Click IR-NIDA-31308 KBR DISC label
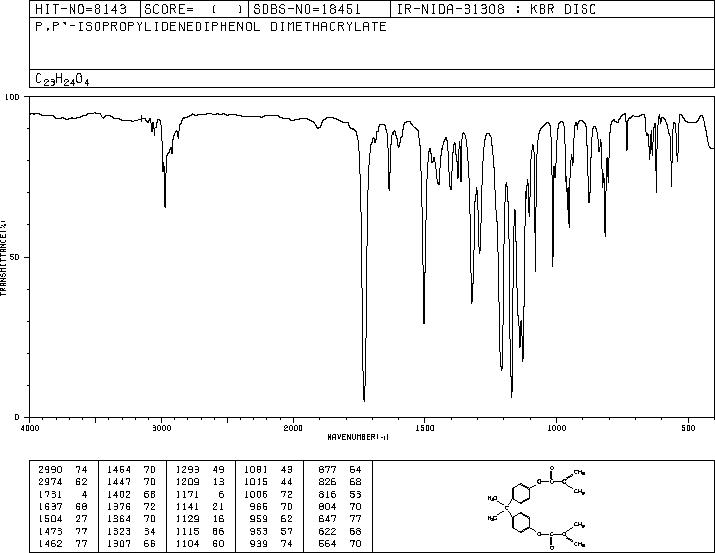 coord(497,9)
